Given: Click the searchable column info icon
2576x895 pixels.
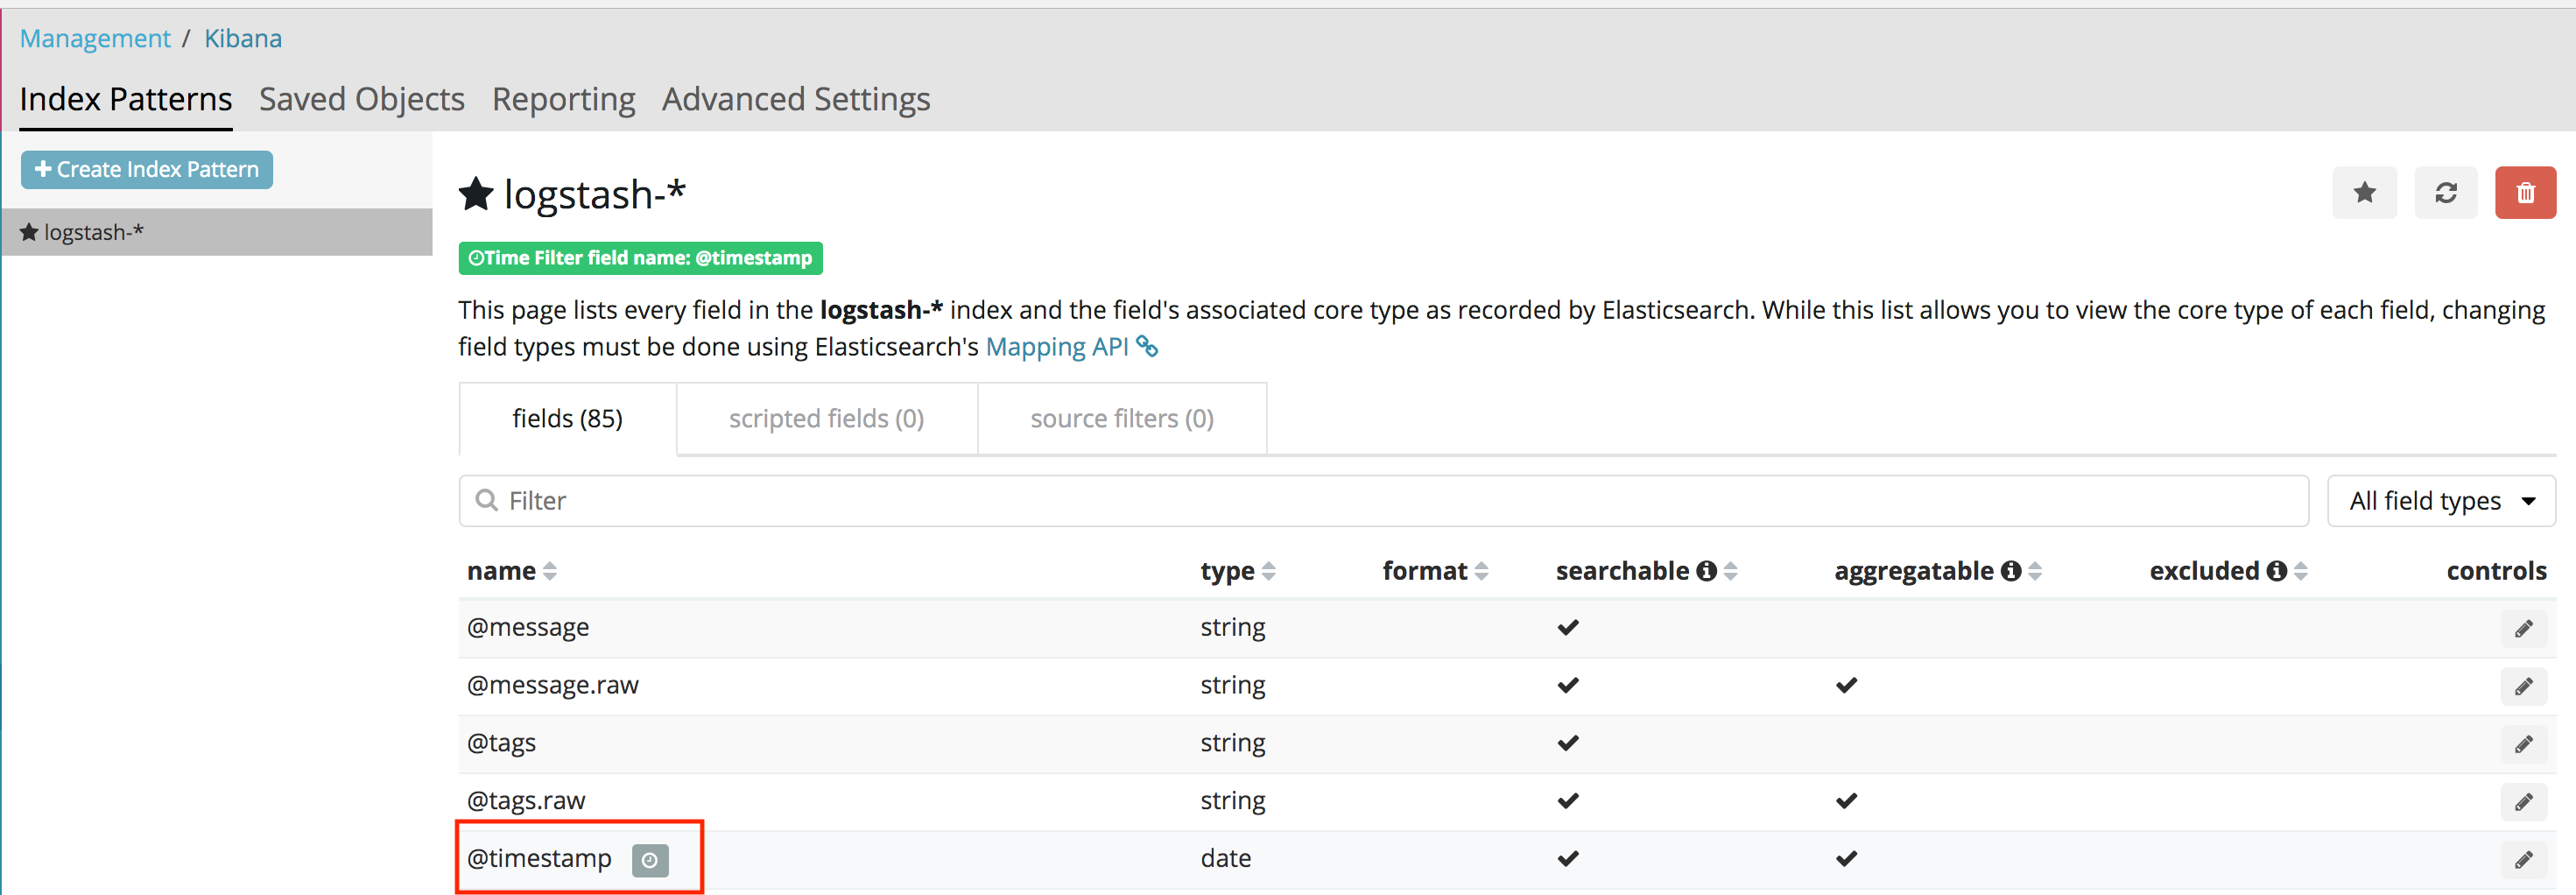Looking at the screenshot, I should (x=1706, y=571).
